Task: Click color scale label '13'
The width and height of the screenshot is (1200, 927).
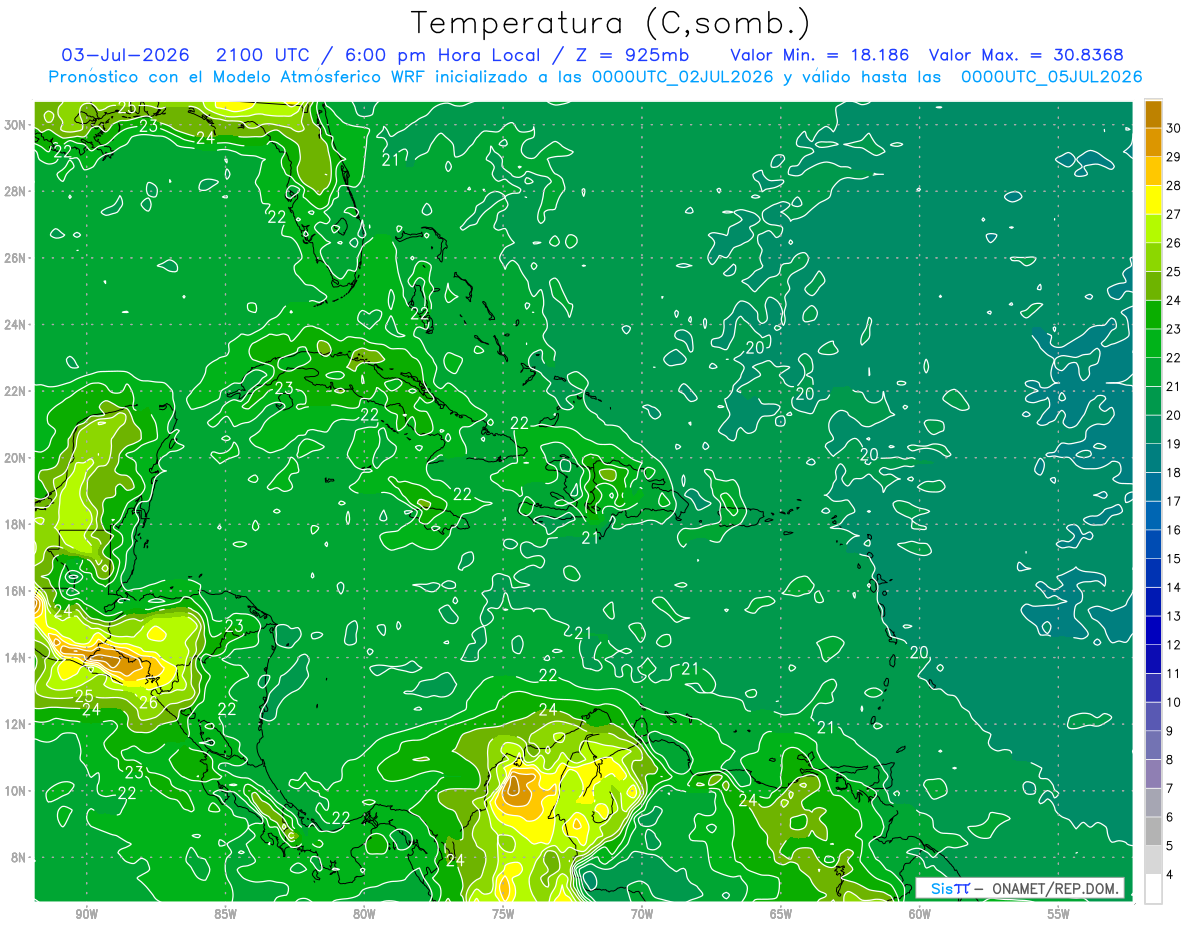Action: (x=1173, y=616)
